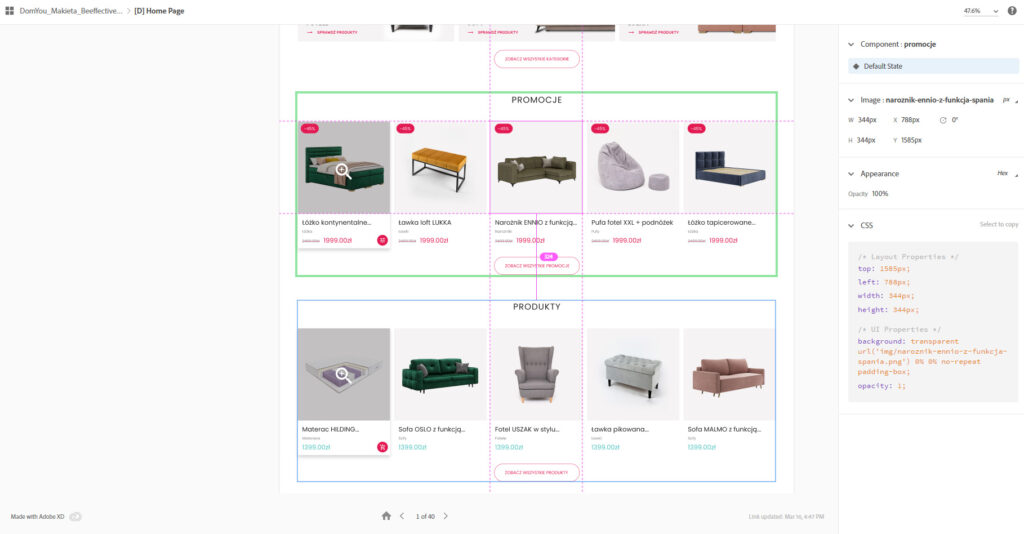Select the pink Sofa MALMO image
Viewport: 1024px width, 534px height.
point(729,374)
